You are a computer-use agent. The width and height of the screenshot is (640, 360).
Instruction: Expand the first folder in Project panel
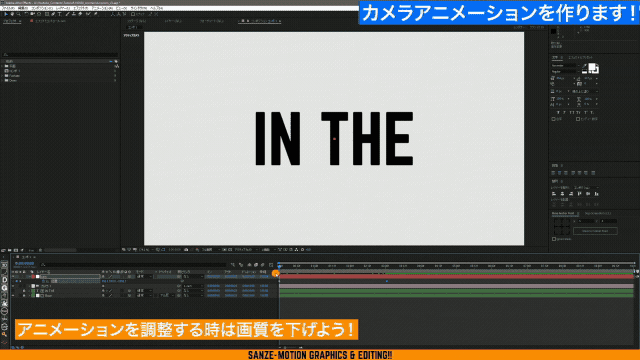[2, 66]
